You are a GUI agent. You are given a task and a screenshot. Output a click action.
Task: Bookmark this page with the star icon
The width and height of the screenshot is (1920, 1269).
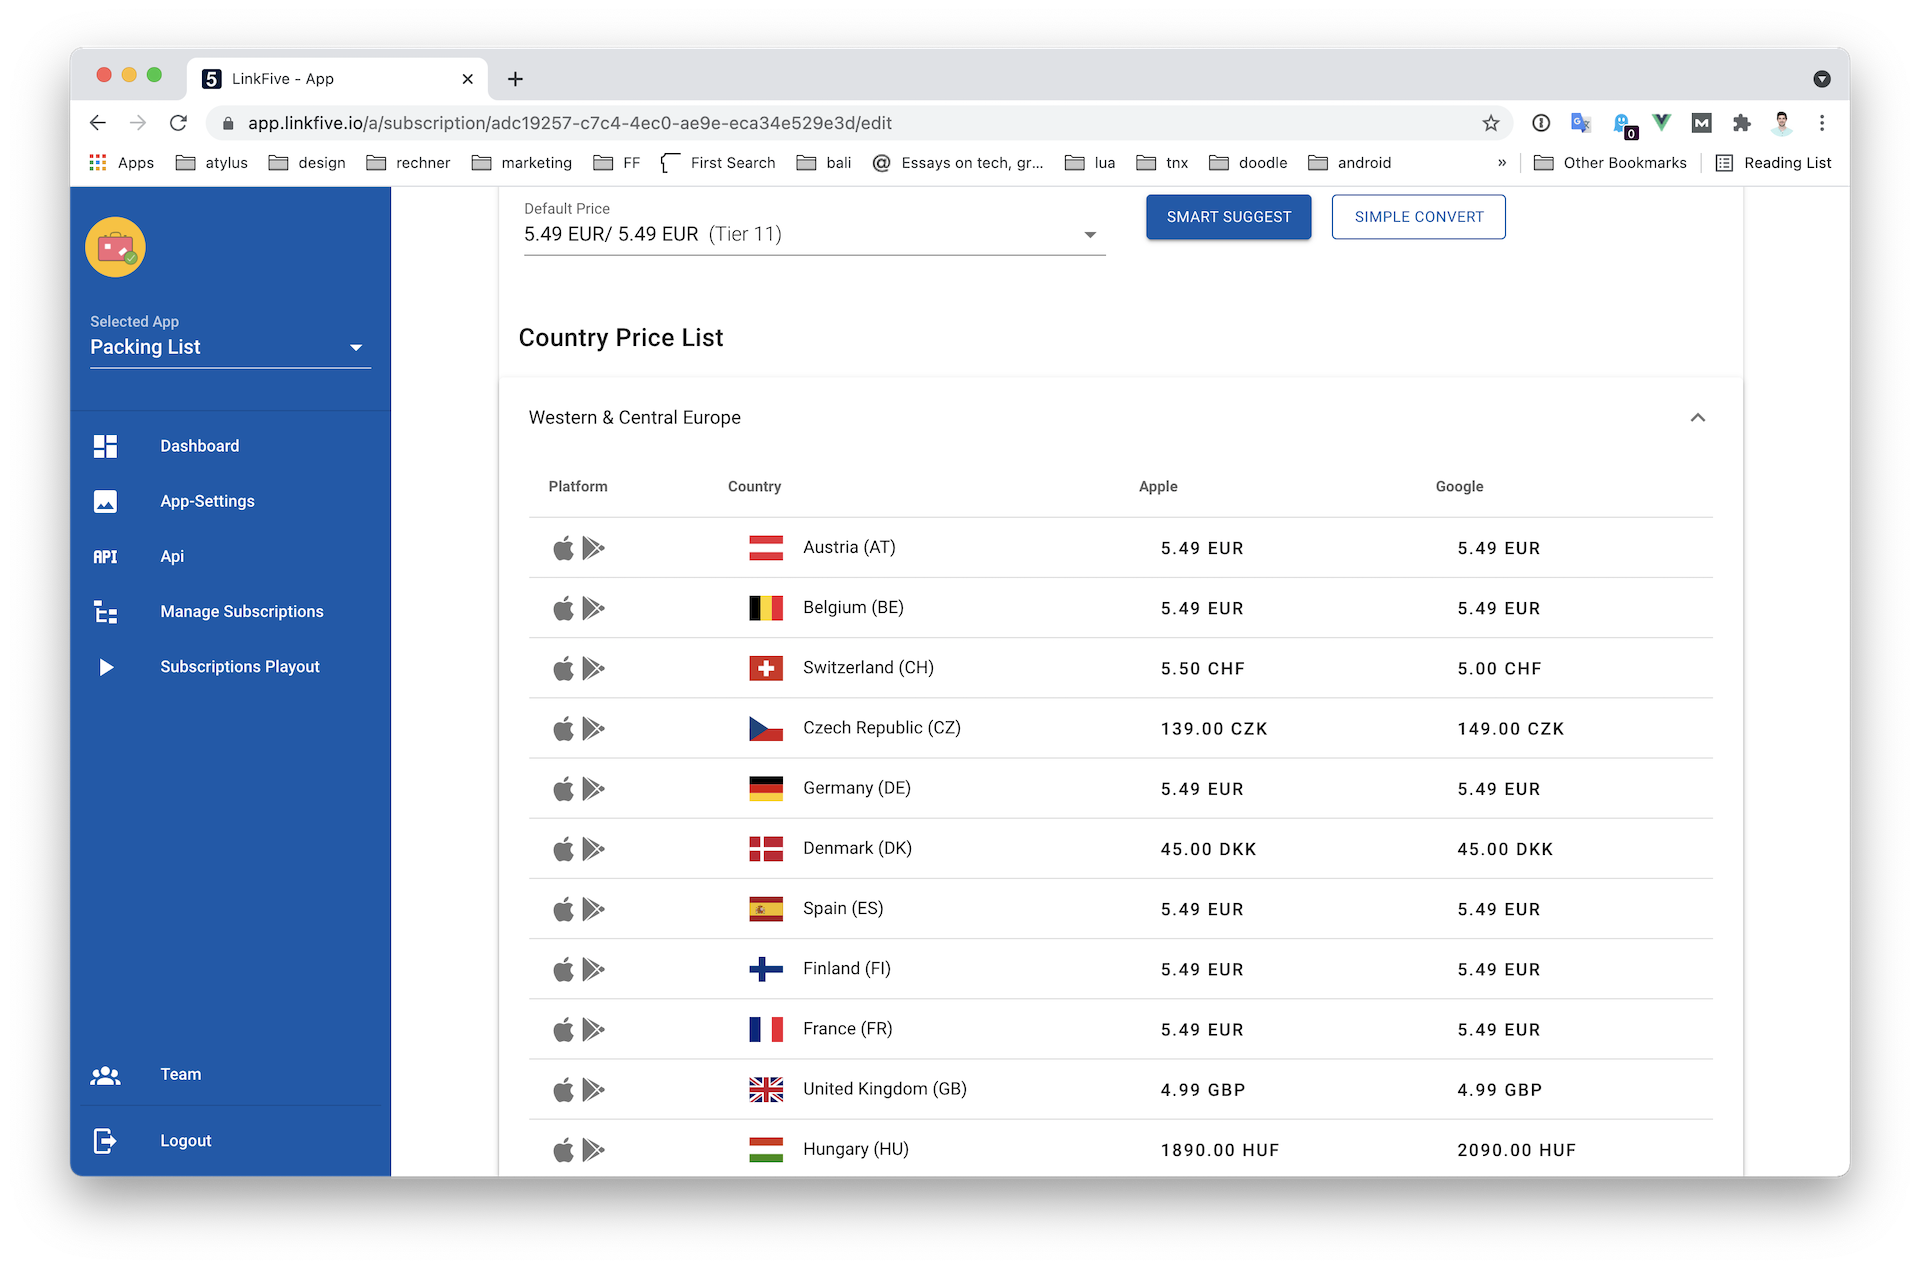coord(1491,123)
